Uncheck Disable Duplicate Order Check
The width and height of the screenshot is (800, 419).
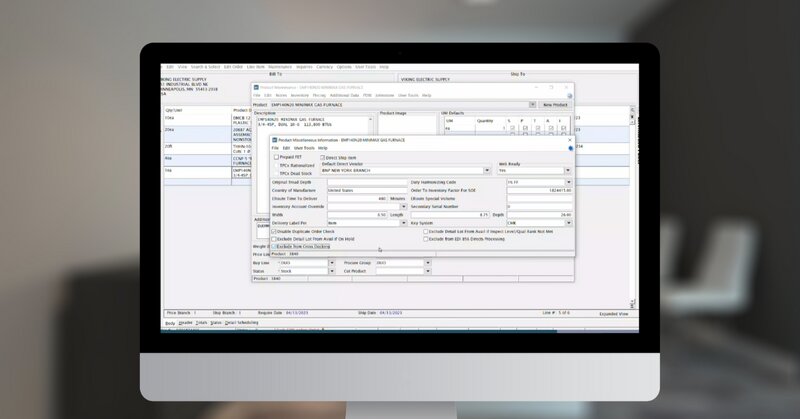point(274,232)
